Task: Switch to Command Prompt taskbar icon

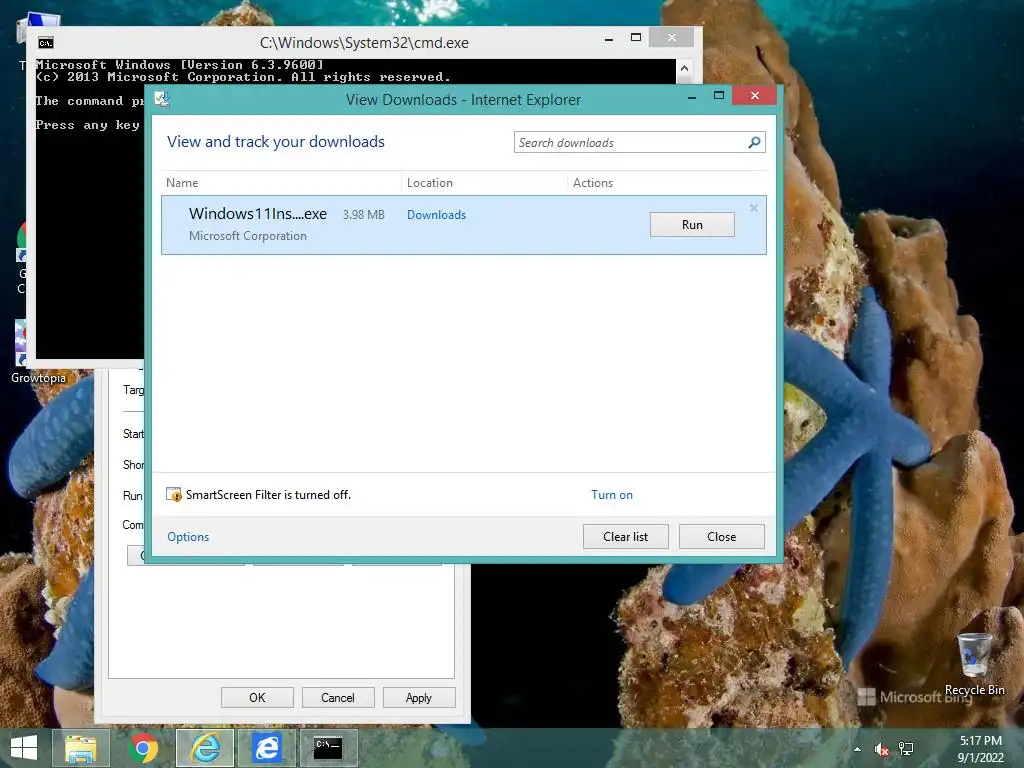Action: [x=328, y=748]
